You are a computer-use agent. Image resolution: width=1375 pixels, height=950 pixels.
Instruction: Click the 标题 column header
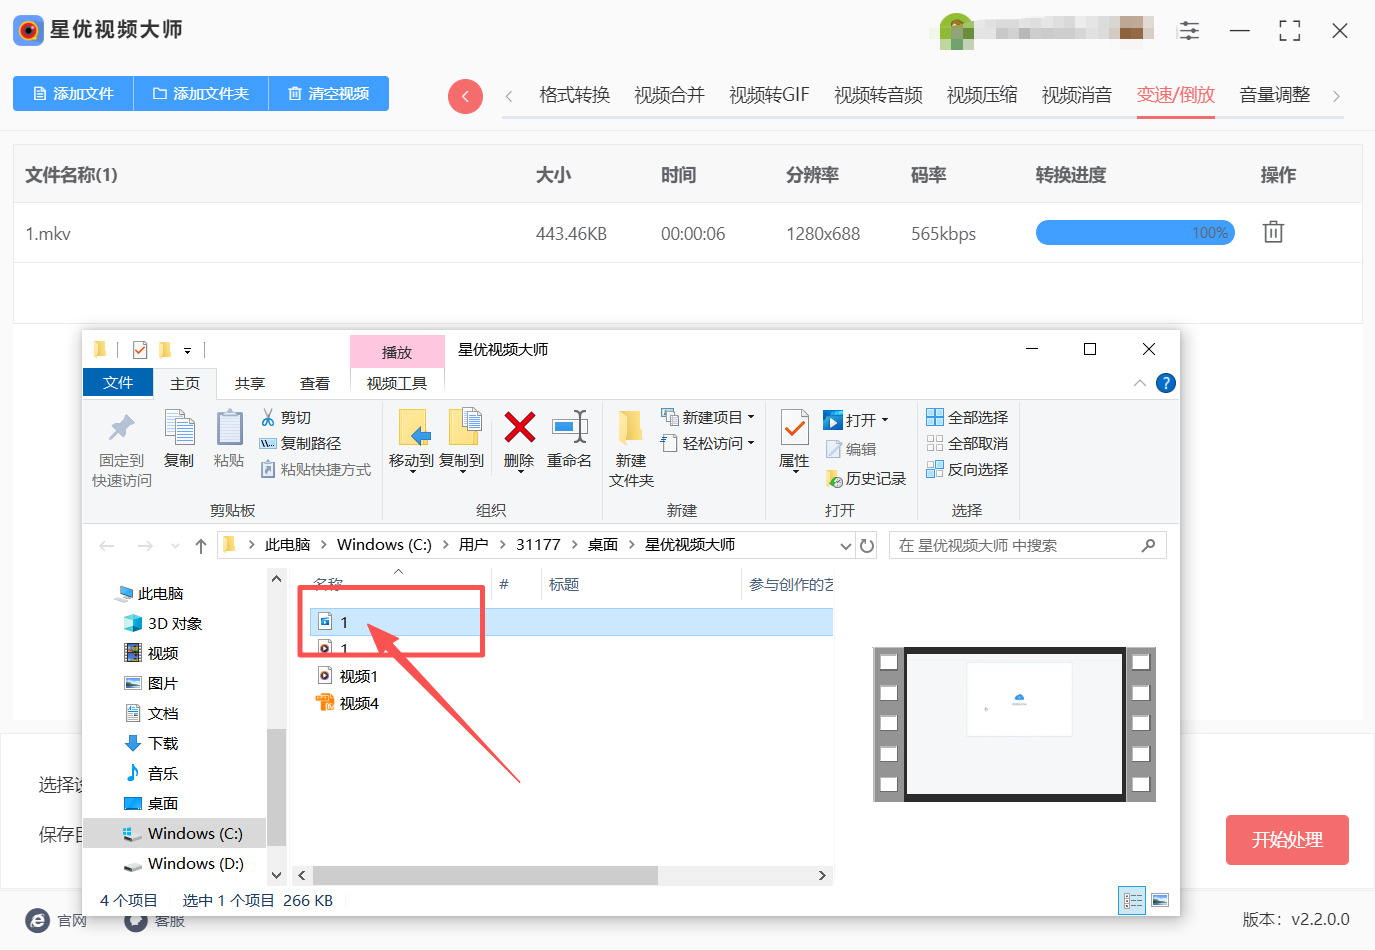point(564,584)
